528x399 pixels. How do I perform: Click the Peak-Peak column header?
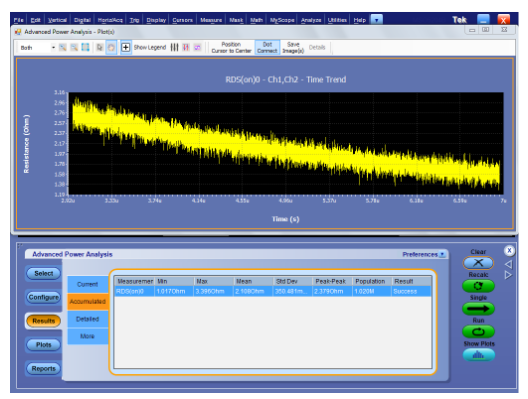(x=333, y=281)
